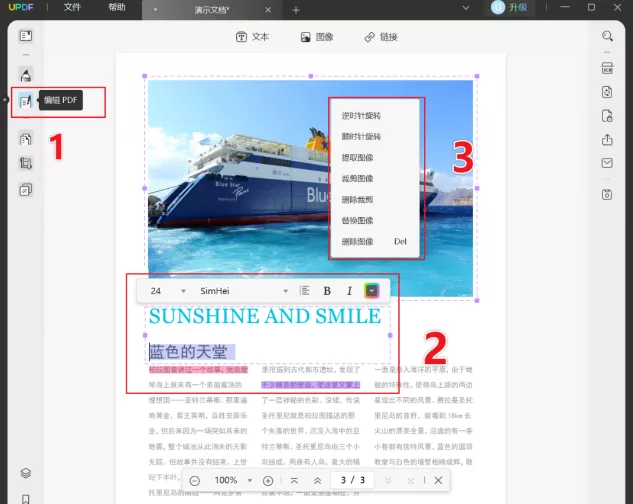
Task: Add Text with the 文本 tool
Action: pos(252,37)
